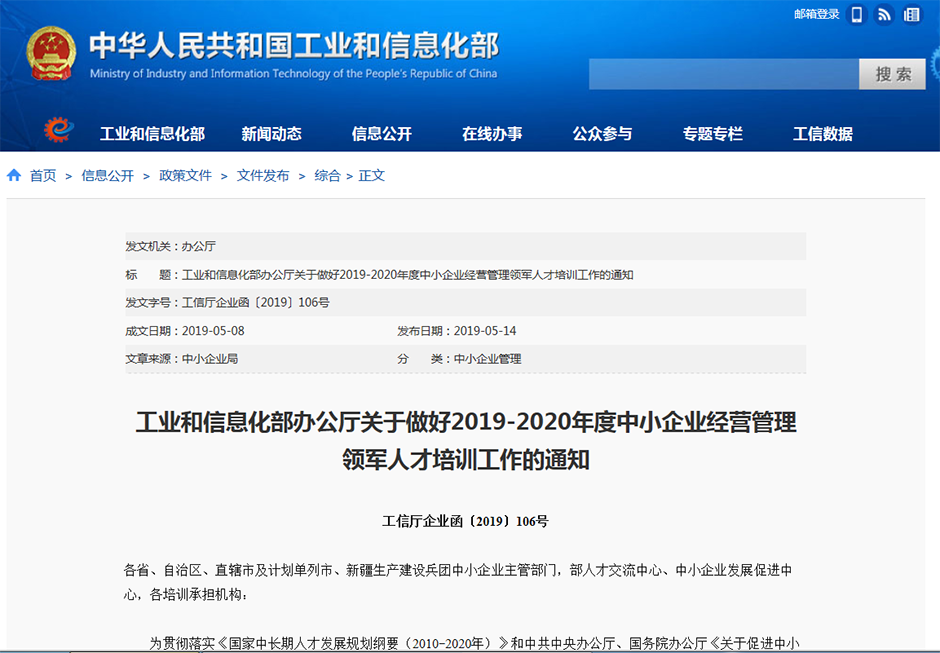Click the 搜索 search button

tap(892, 74)
